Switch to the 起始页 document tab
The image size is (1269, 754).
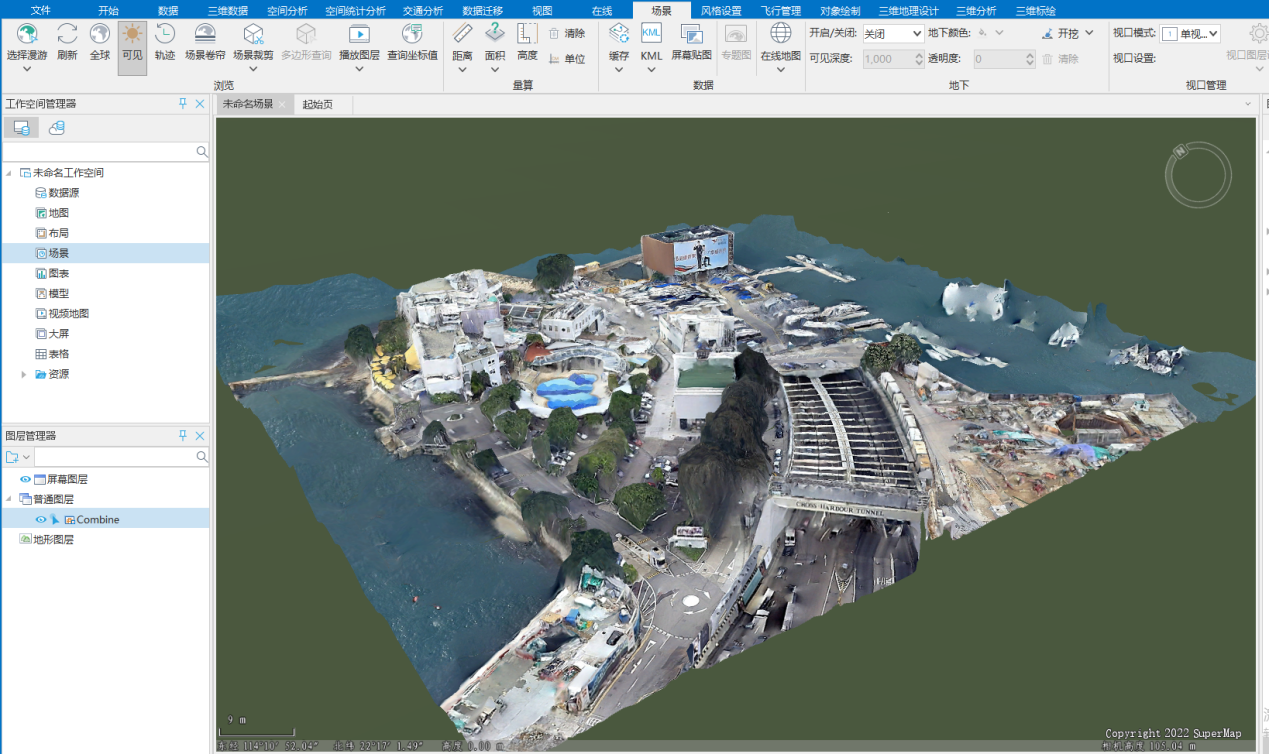(317, 104)
